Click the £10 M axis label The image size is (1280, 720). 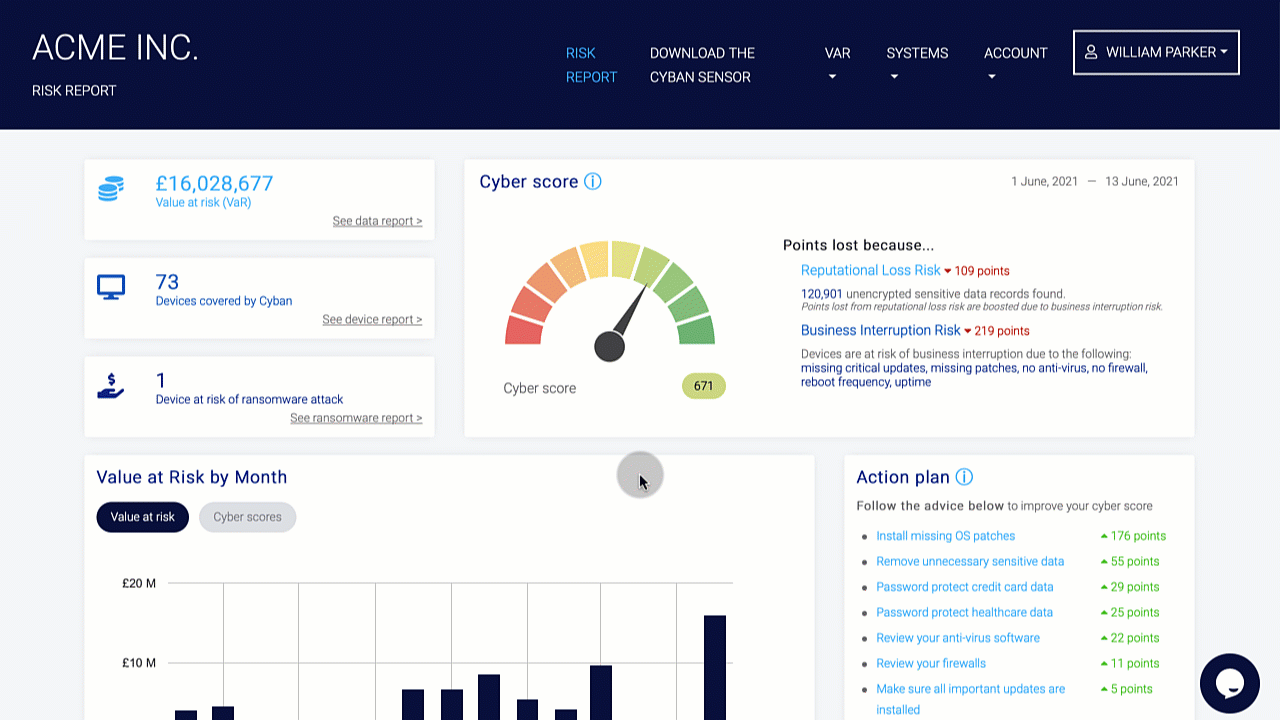(x=139, y=663)
